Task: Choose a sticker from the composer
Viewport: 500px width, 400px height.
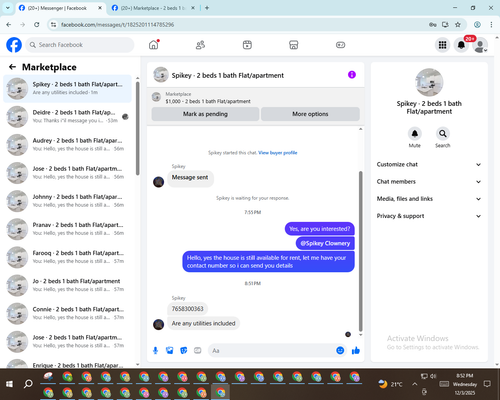Action: [x=184, y=350]
